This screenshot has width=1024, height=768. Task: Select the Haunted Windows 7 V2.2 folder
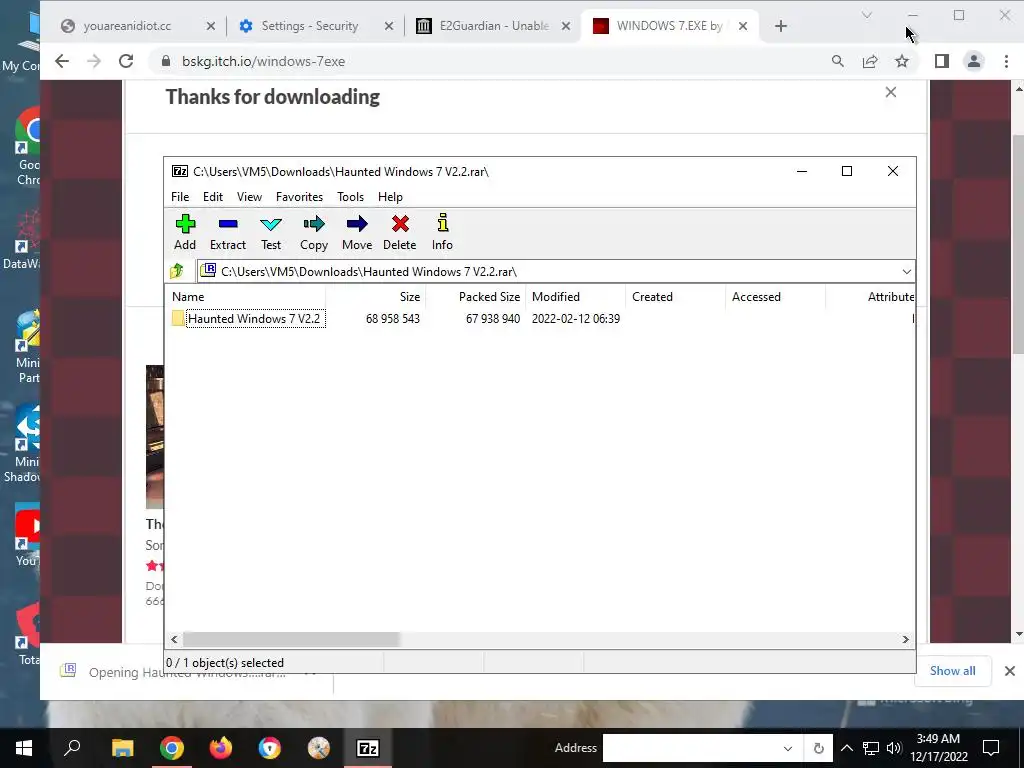(x=254, y=319)
